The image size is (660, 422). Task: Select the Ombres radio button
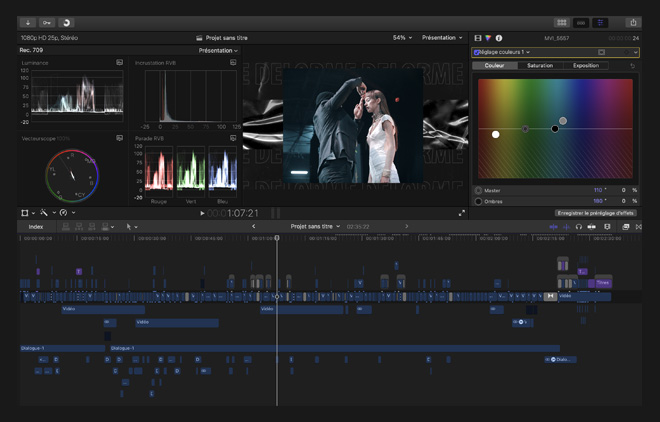(x=478, y=201)
